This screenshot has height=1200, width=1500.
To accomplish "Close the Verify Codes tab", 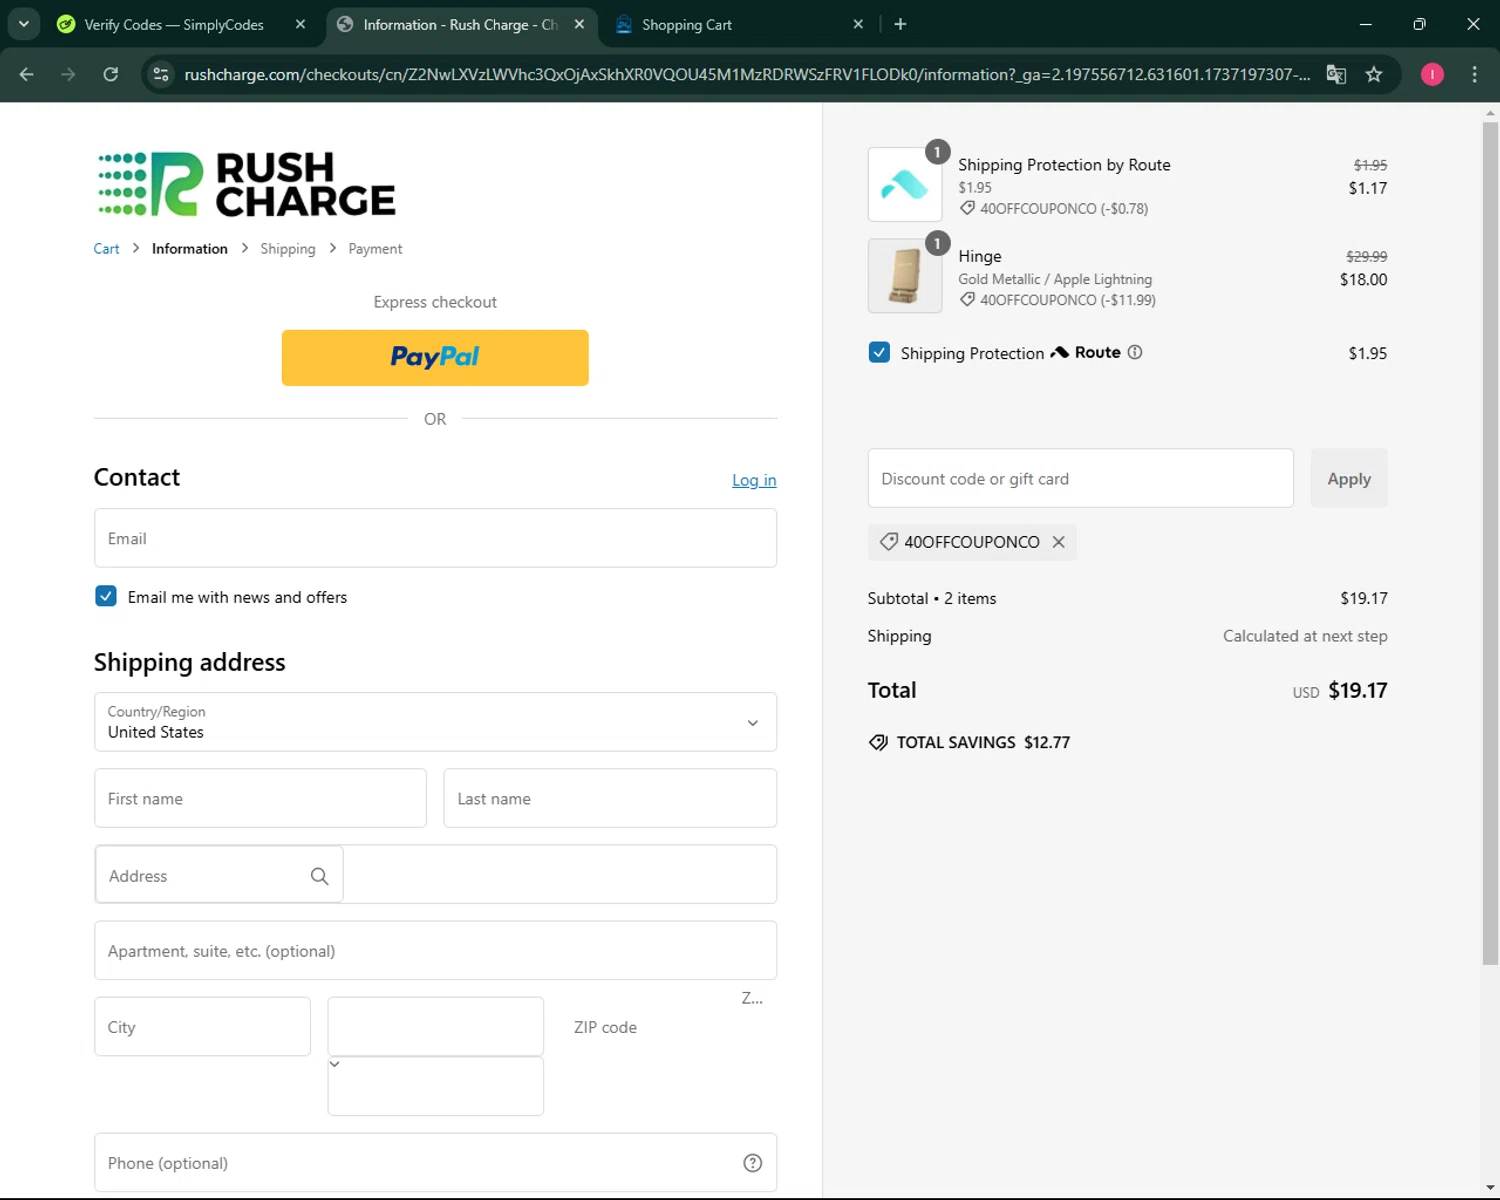I will pyautogui.click(x=300, y=24).
